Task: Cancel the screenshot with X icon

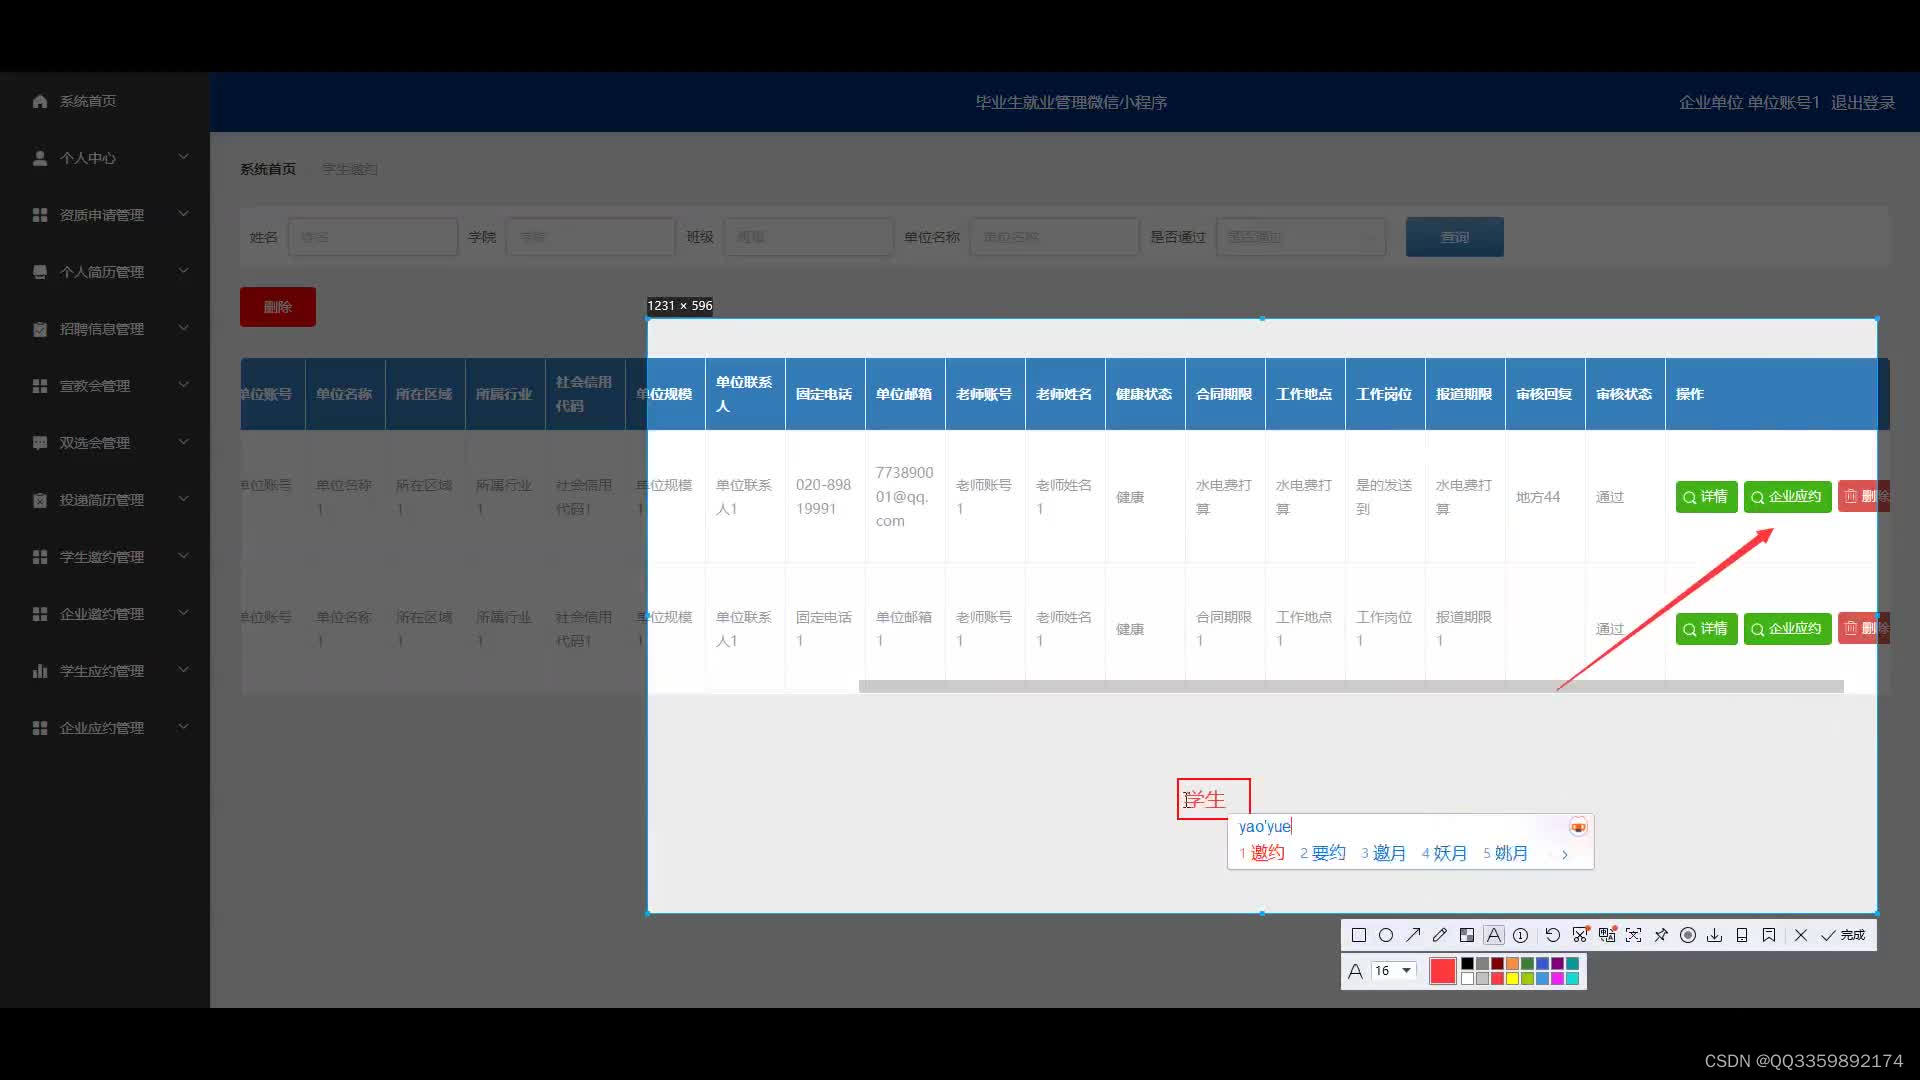Action: [x=1800, y=935]
